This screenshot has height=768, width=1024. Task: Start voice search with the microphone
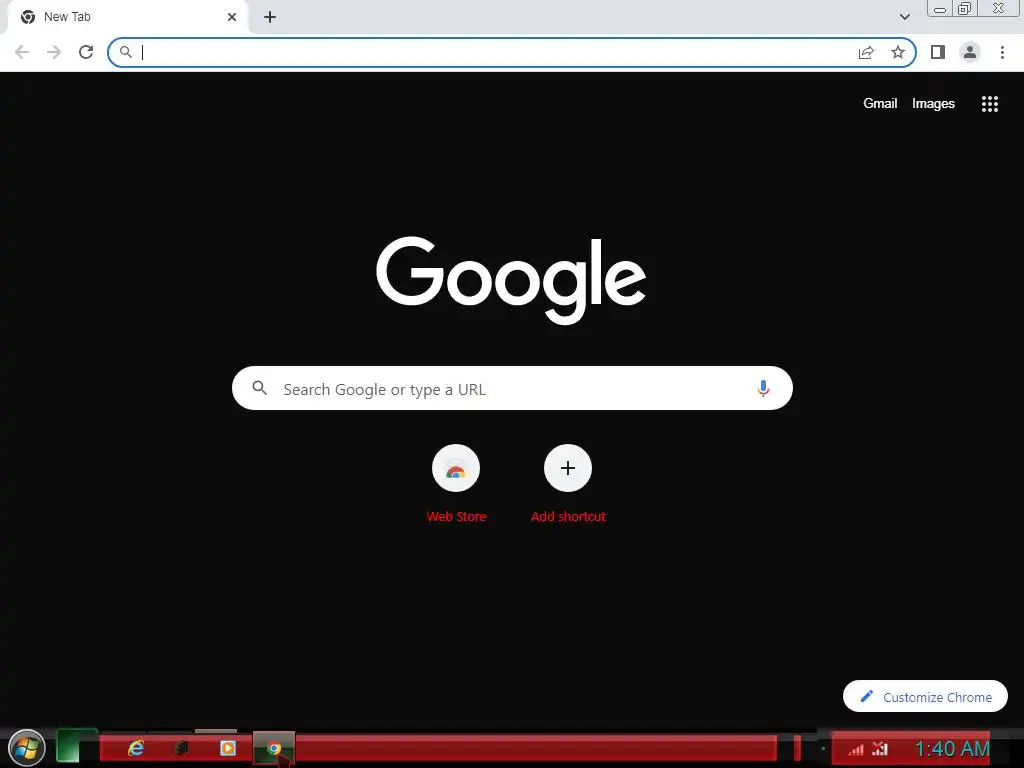(x=763, y=389)
